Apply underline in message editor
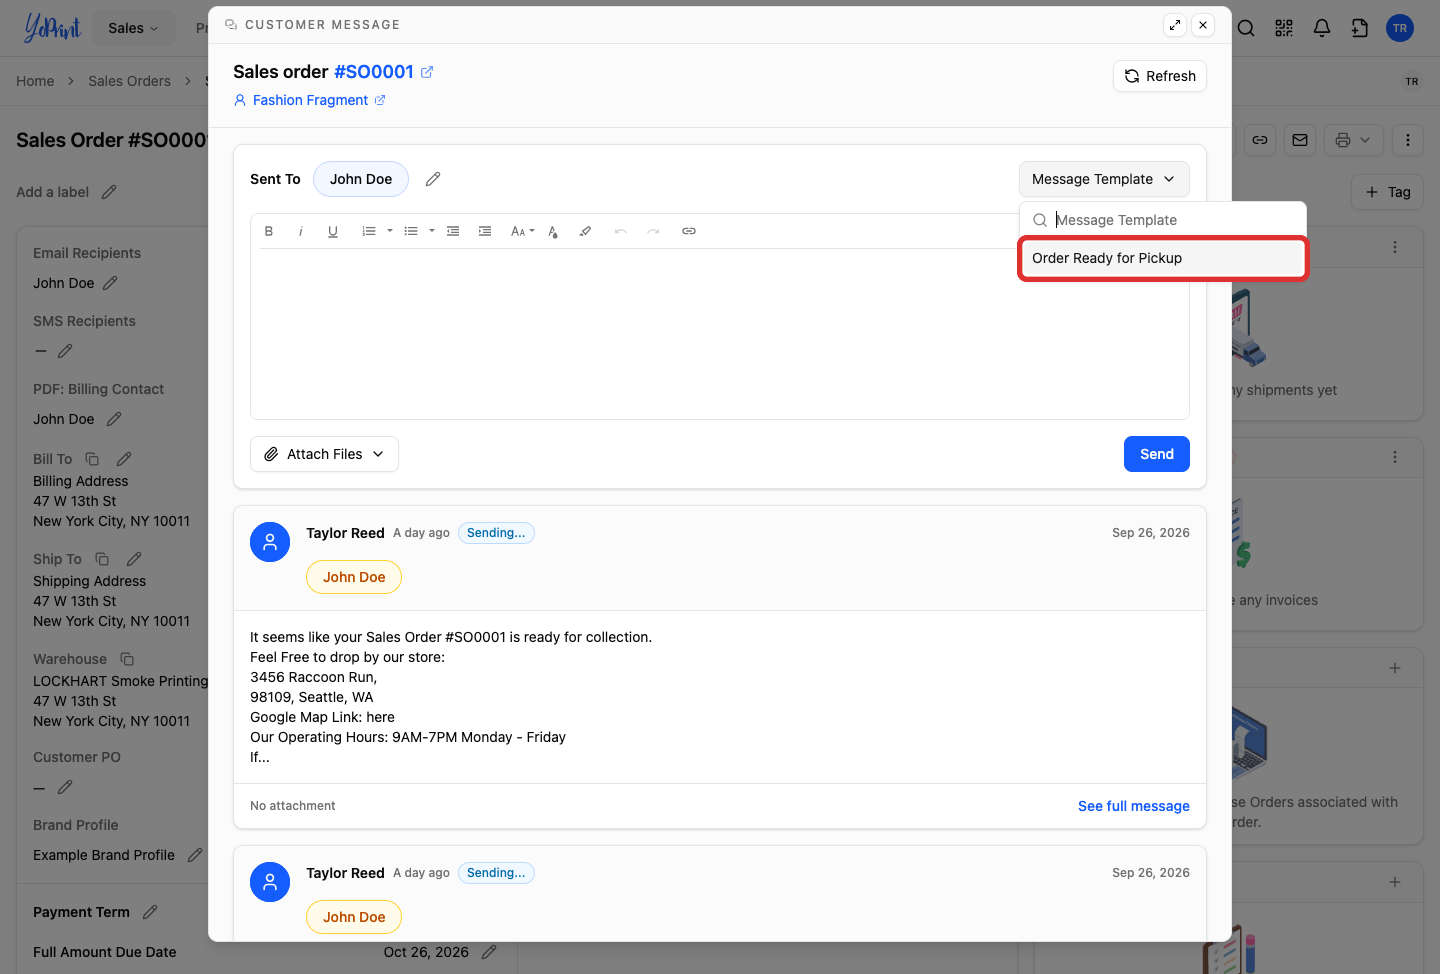This screenshot has width=1440, height=974. pos(333,231)
